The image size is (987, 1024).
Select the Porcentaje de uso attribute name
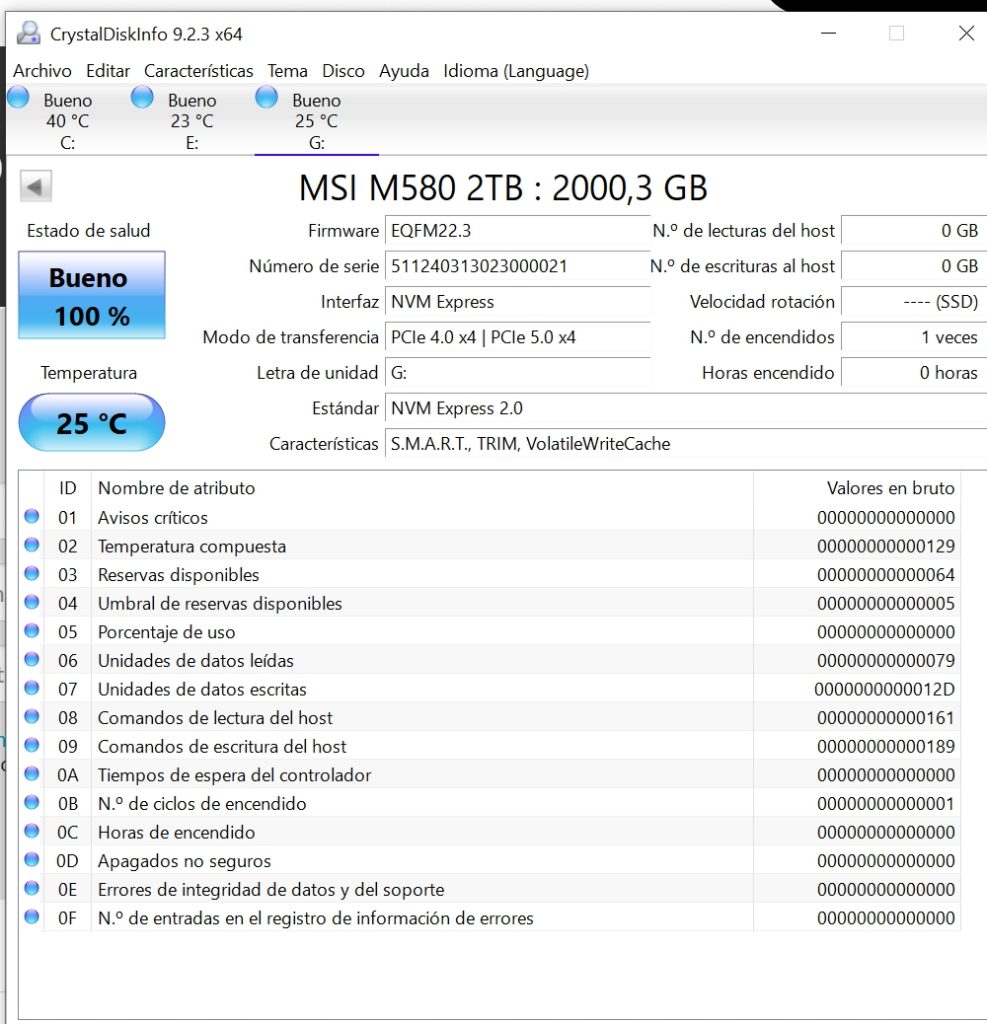click(x=167, y=632)
